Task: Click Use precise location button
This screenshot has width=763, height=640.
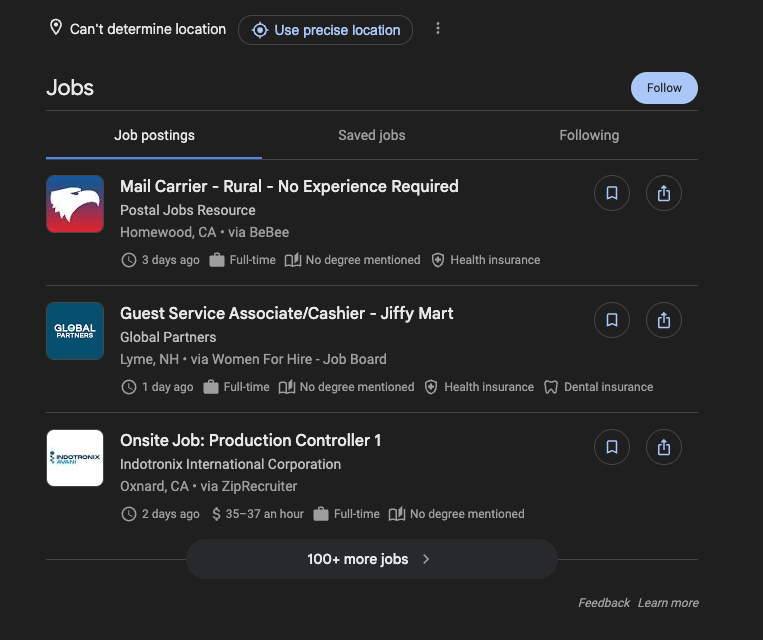Action: click(x=325, y=30)
